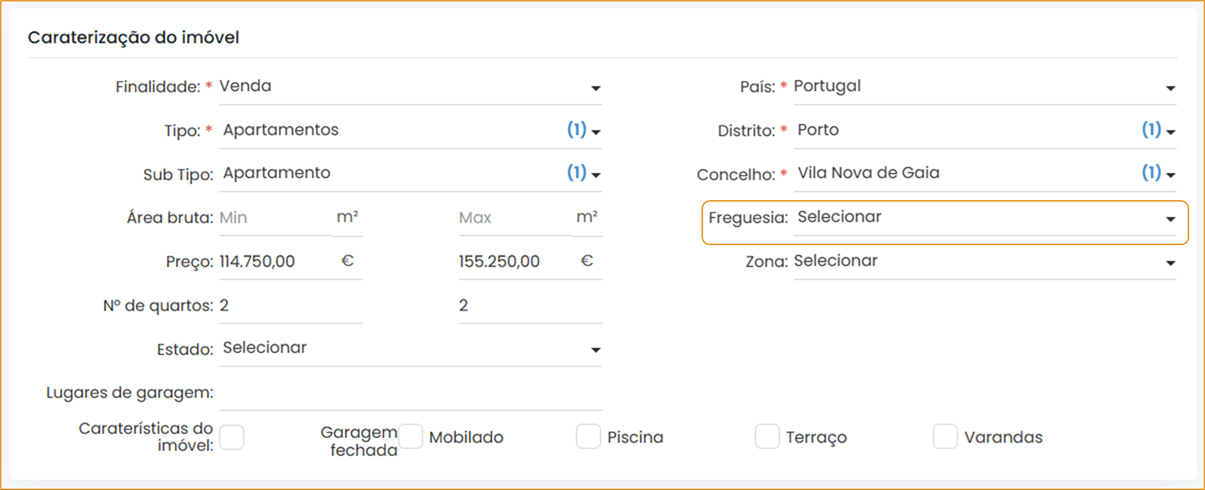1205x490 pixels.
Task: Focus the Lugares de garagem input
Action: click(x=410, y=393)
